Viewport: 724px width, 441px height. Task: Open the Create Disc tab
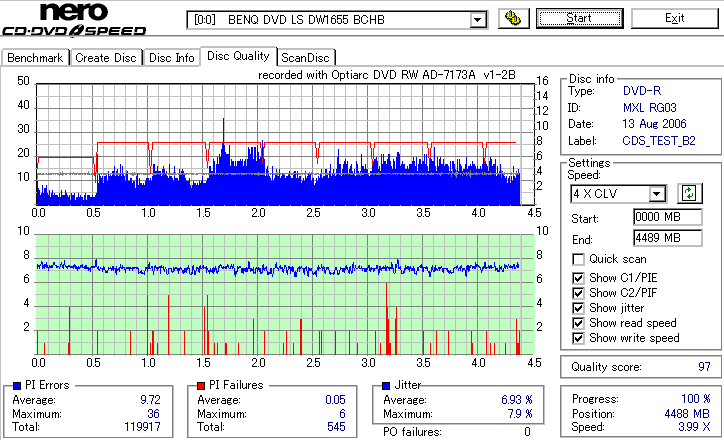(x=106, y=58)
